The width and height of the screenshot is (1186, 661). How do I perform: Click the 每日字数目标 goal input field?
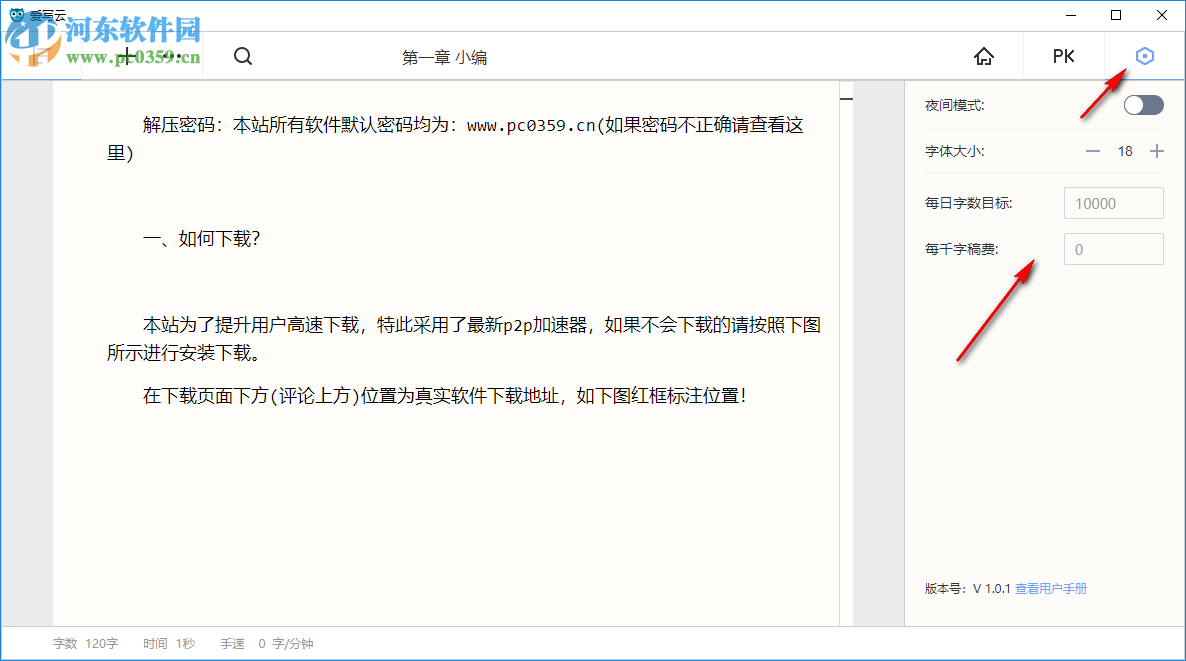[1113, 202]
